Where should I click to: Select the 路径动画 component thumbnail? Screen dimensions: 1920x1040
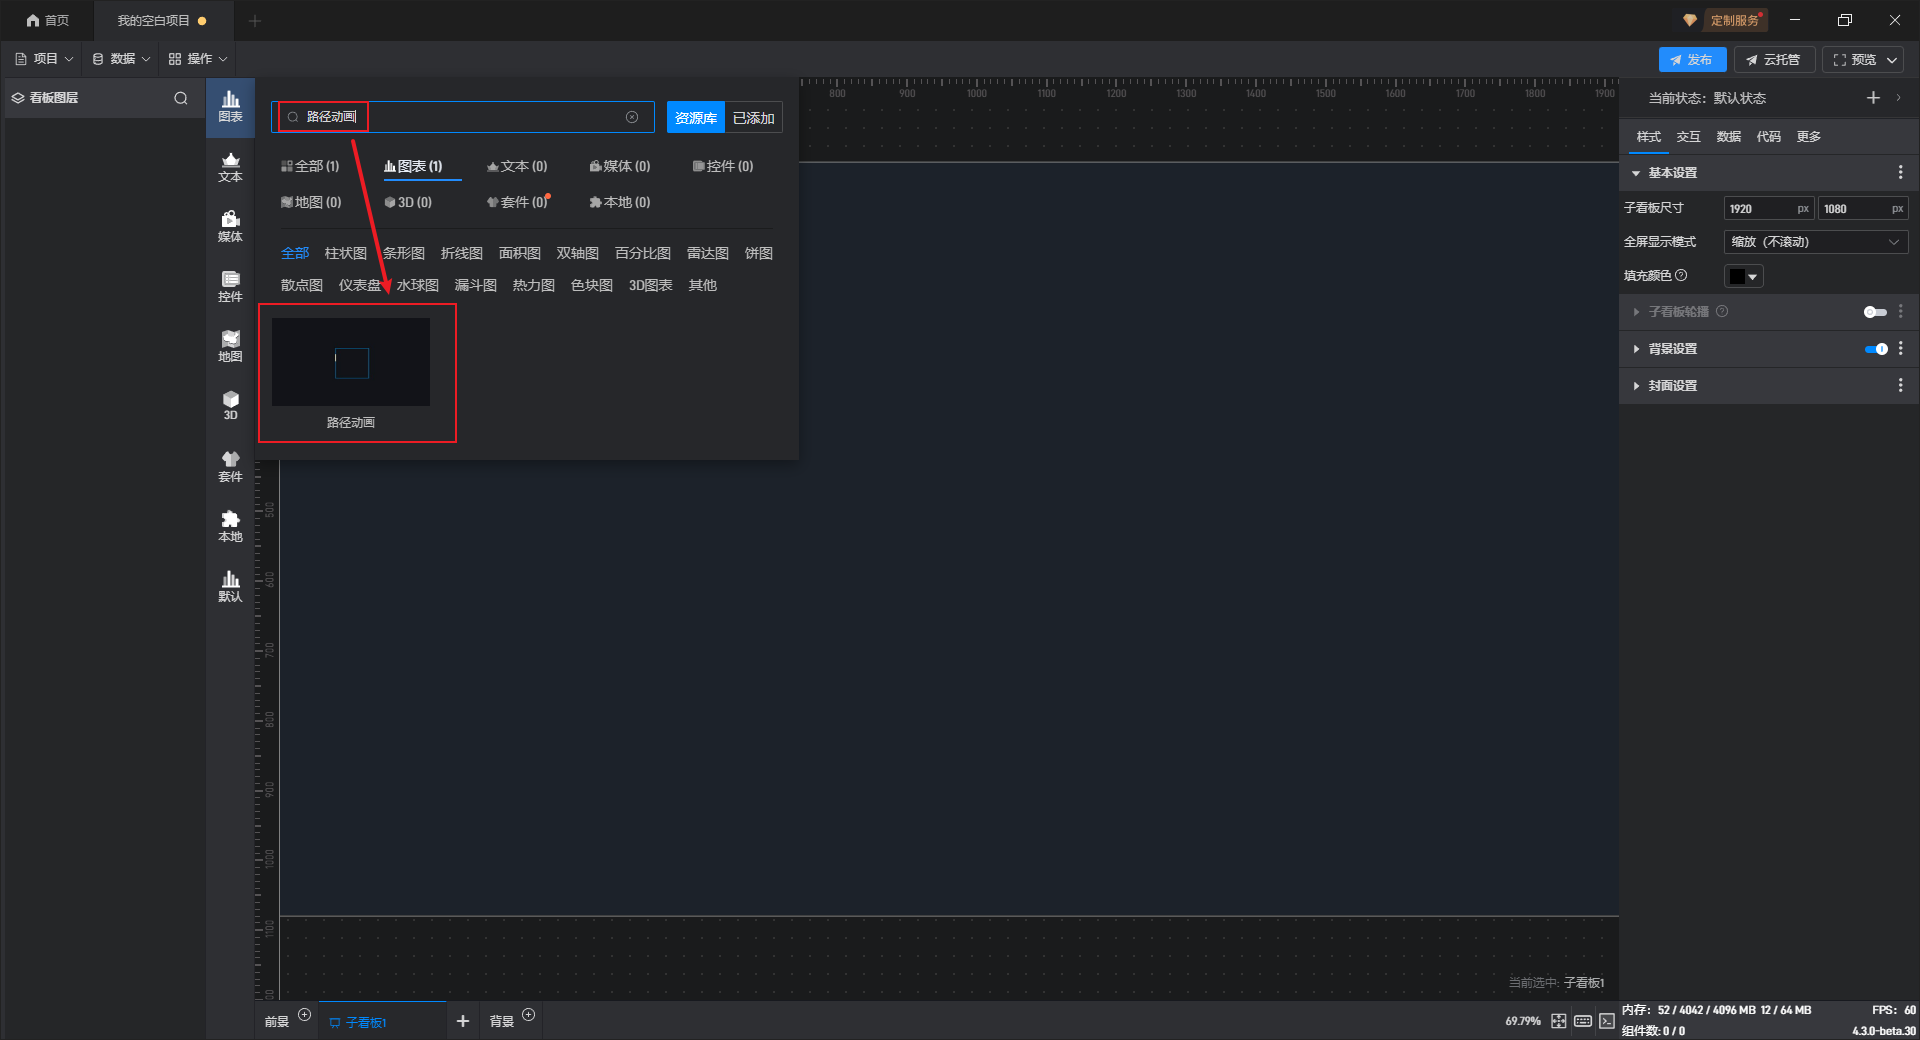pyautogui.click(x=351, y=363)
